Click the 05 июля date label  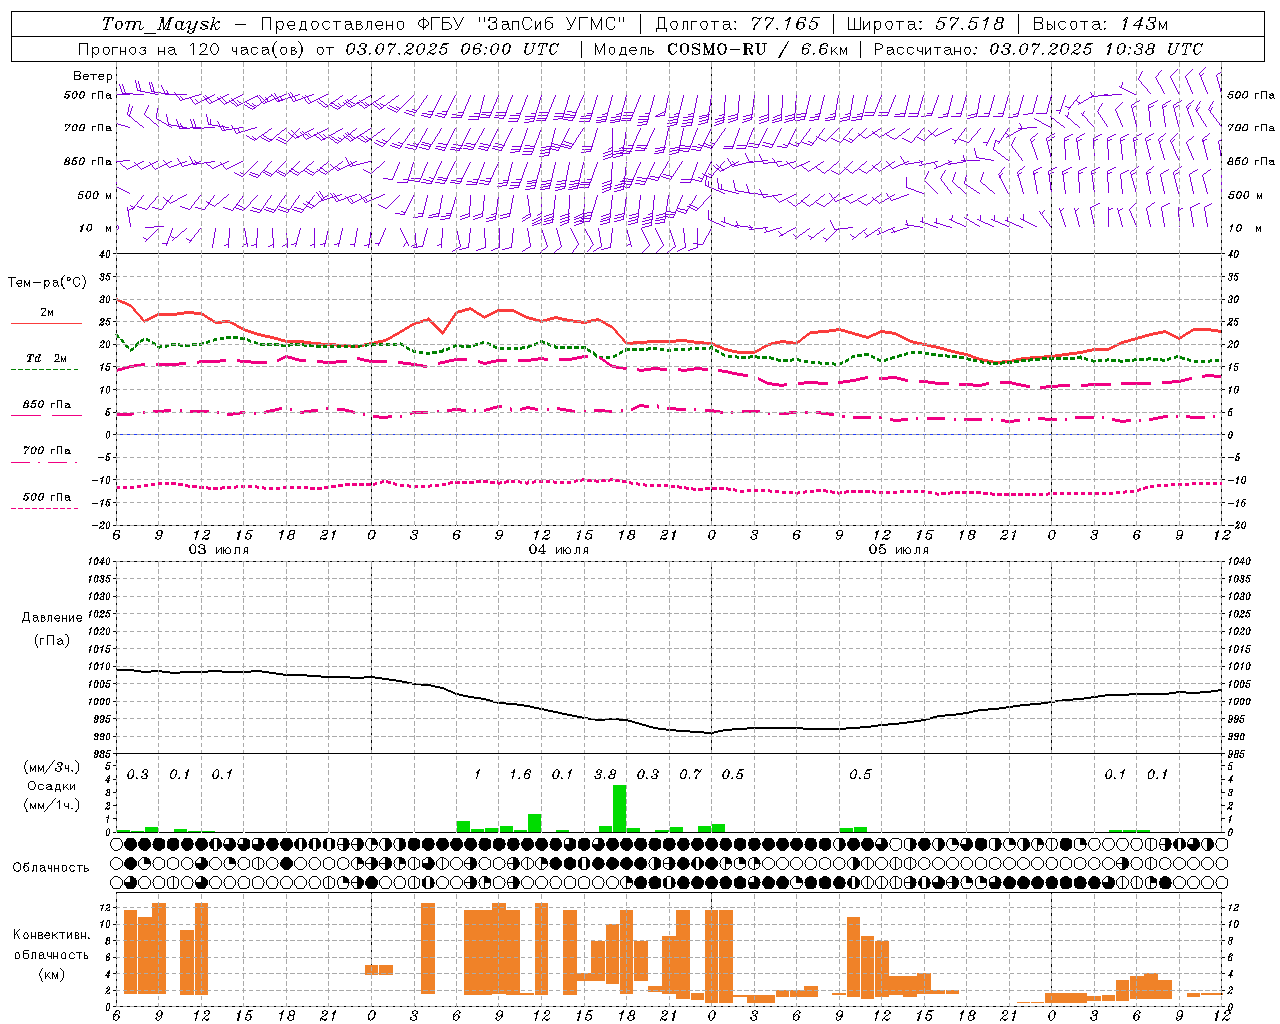(x=899, y=550)
